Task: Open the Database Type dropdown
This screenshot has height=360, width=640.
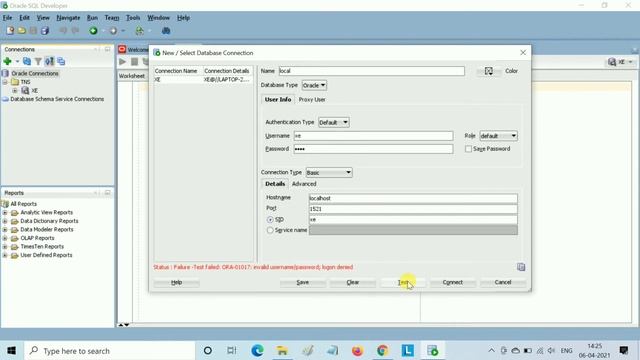Action: click(314, 85)
